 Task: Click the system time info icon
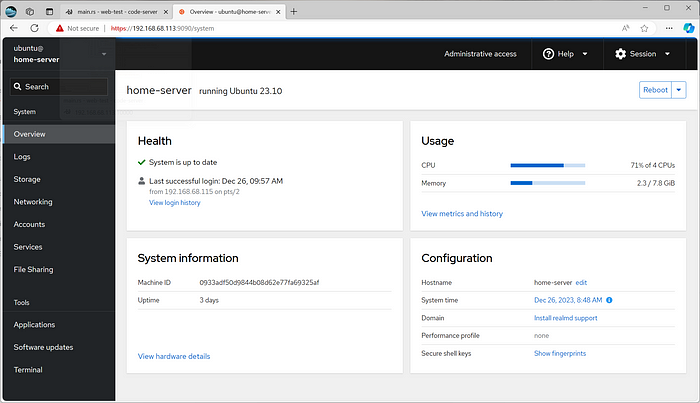pos(609,300)
